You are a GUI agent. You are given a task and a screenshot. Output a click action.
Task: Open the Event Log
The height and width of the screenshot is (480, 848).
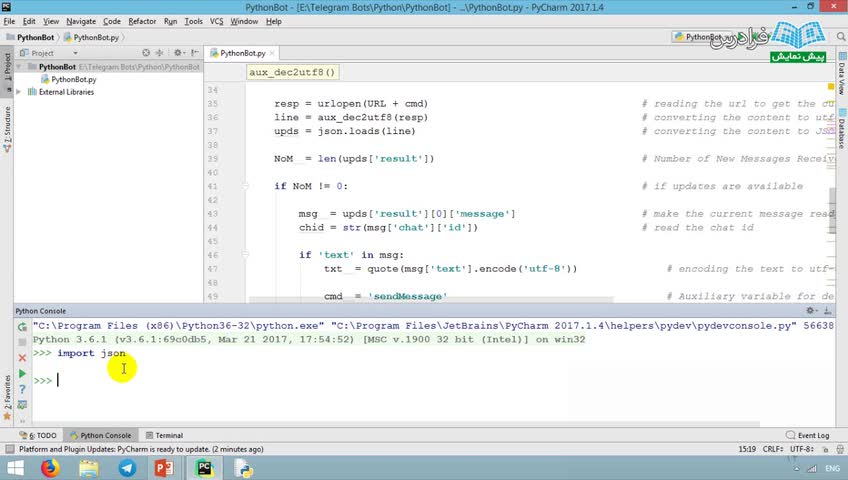807,435
